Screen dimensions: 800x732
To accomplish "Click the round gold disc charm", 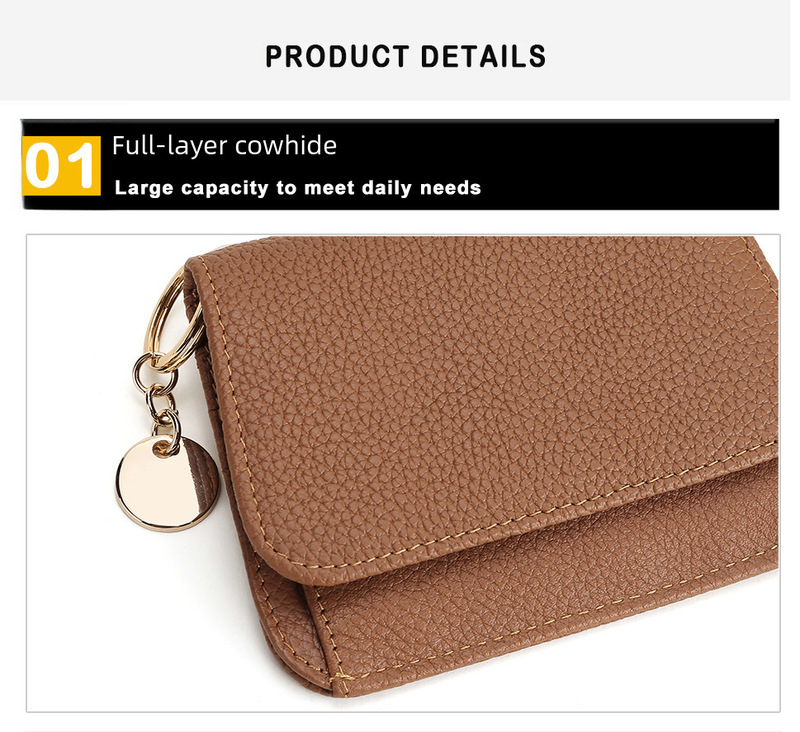I will click(167, 483).
